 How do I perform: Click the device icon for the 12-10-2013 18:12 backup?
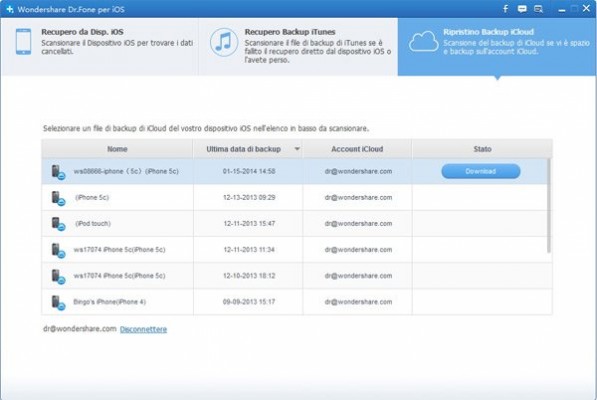coord(58,276)
